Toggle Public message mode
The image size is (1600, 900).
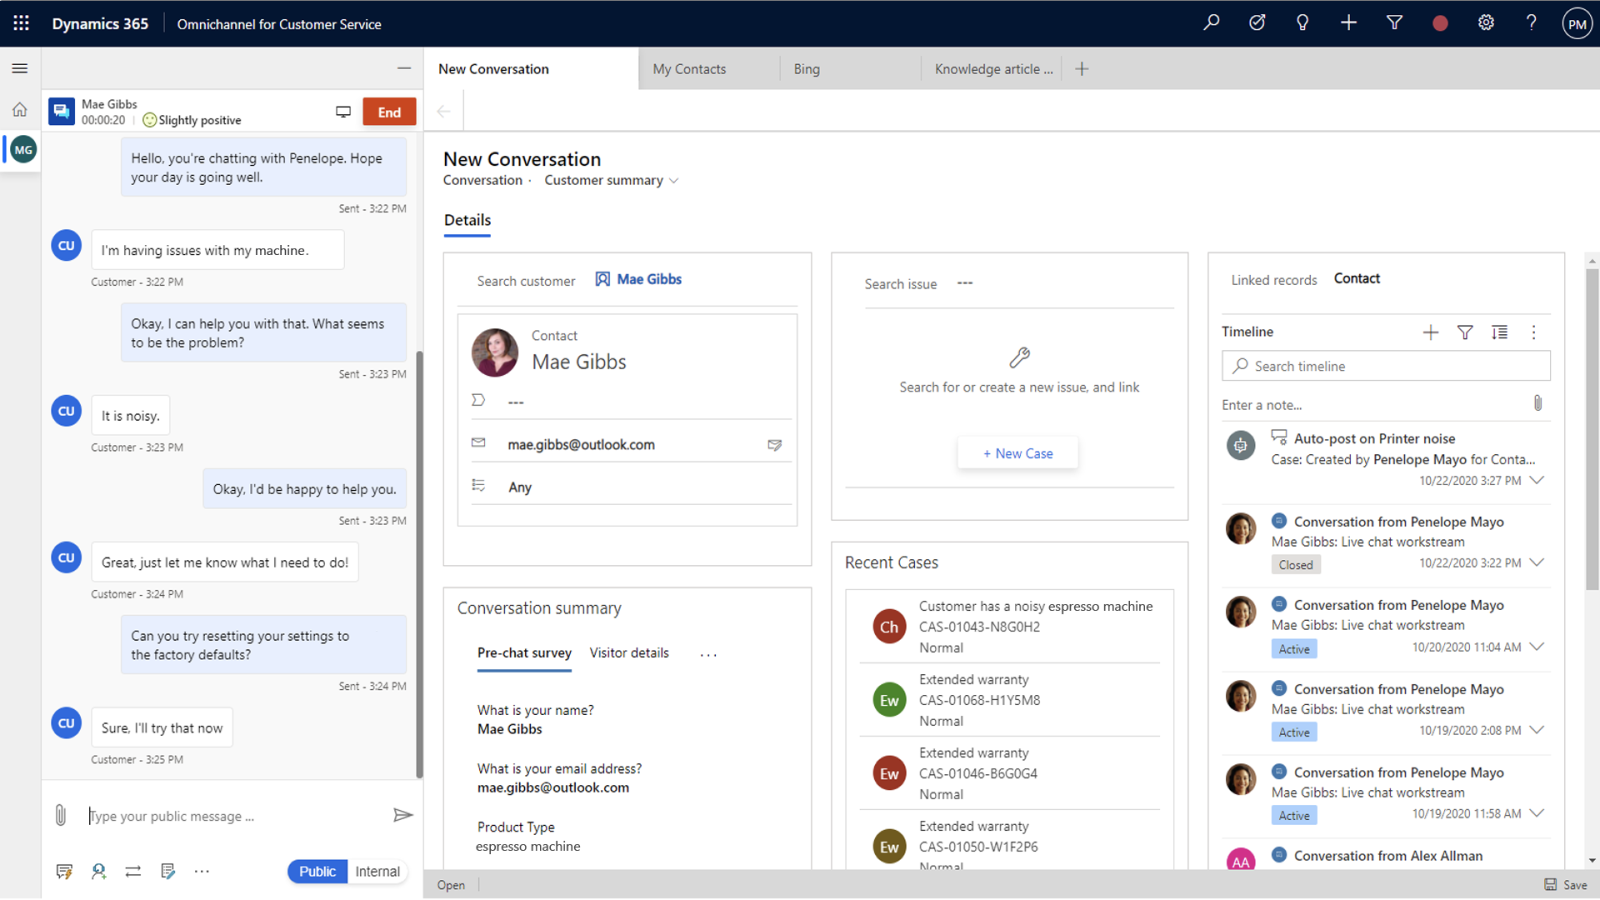pos(316,871)
